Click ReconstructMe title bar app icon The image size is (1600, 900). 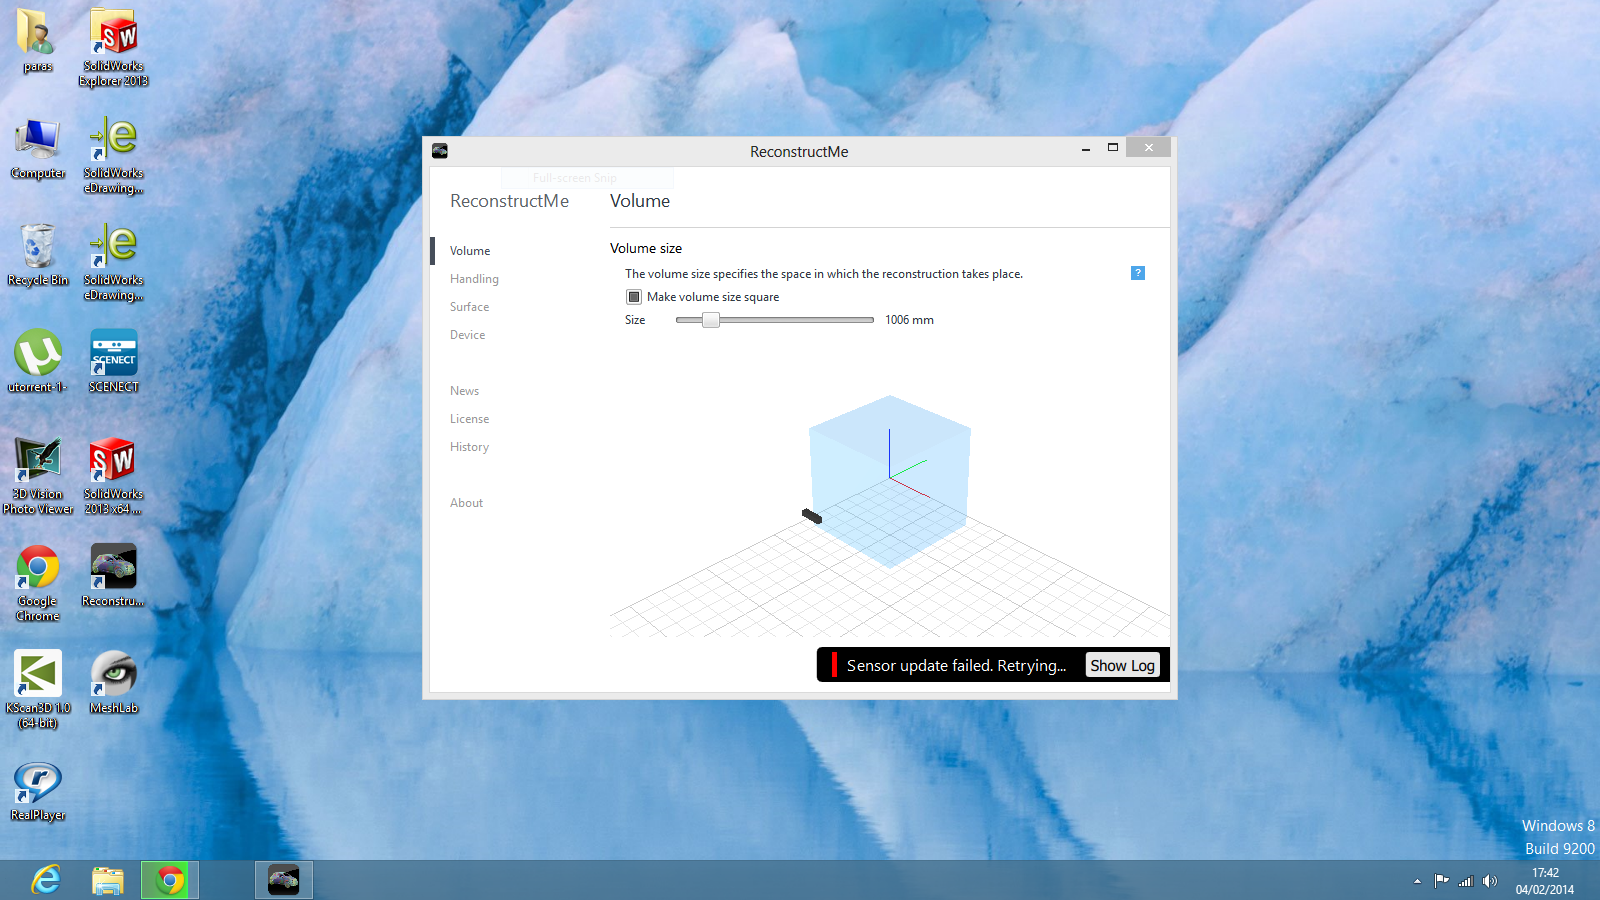[x=440, y=151]
